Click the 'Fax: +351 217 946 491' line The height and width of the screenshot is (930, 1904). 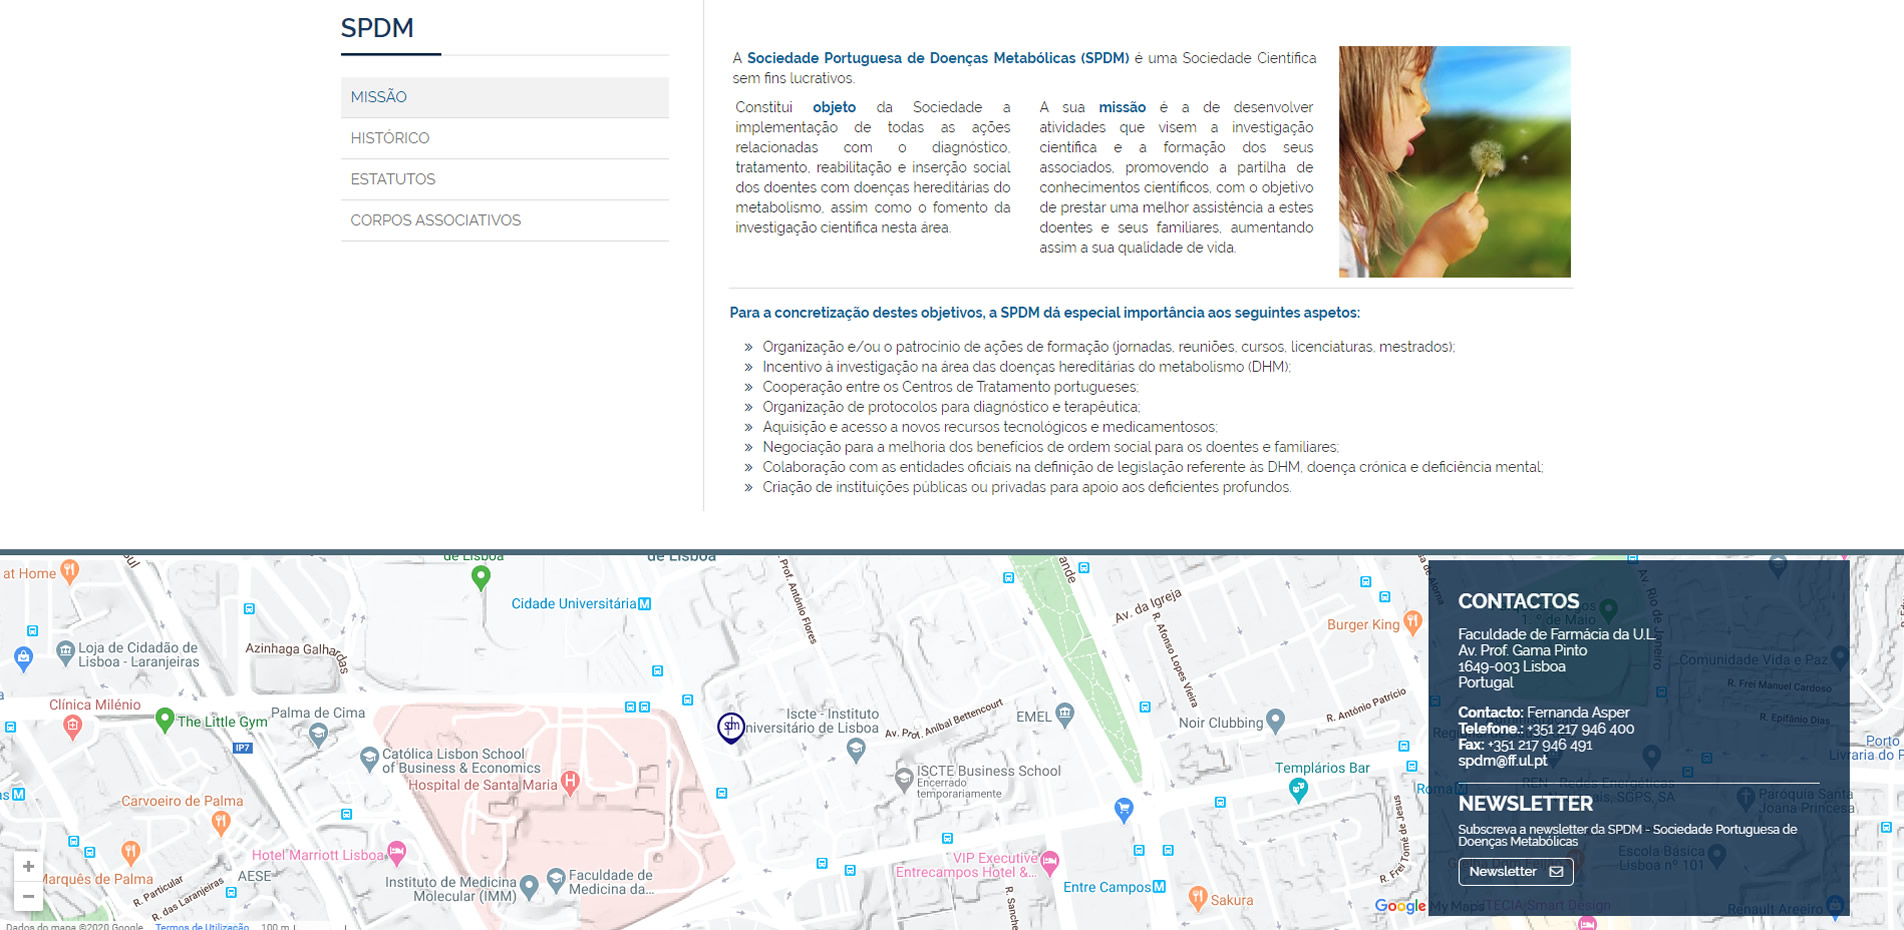1525,745
